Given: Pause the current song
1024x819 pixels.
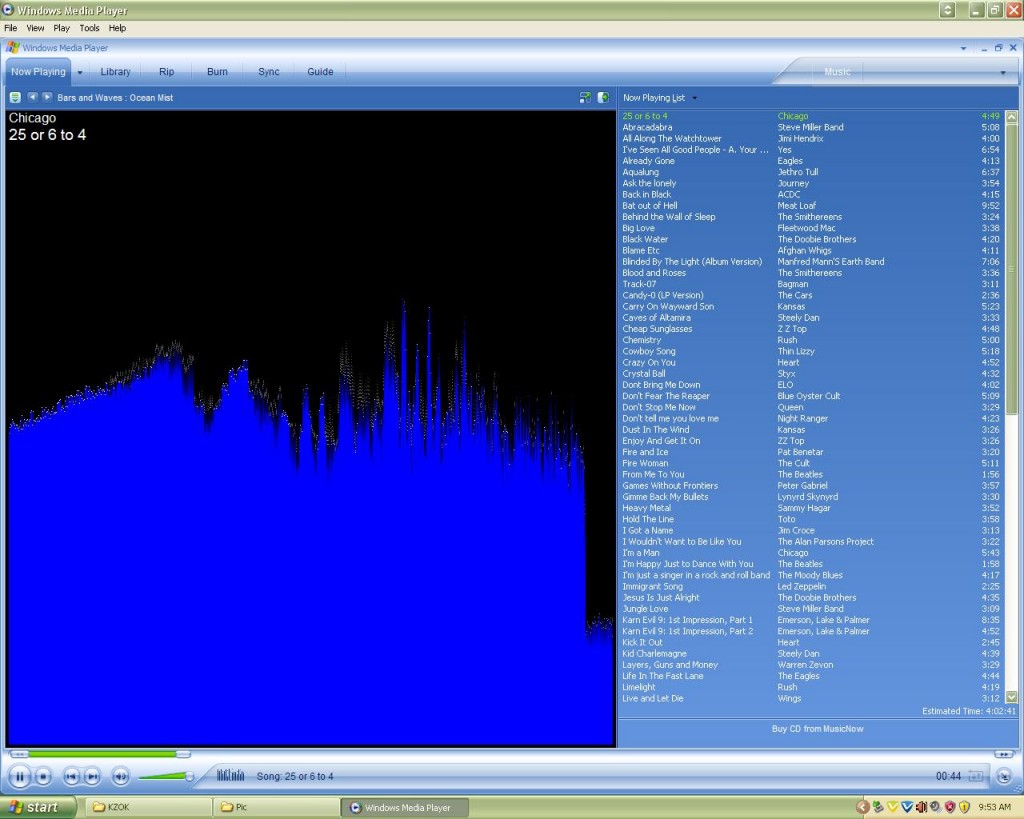Looking at the screenshot, I should tap(20, 776).
